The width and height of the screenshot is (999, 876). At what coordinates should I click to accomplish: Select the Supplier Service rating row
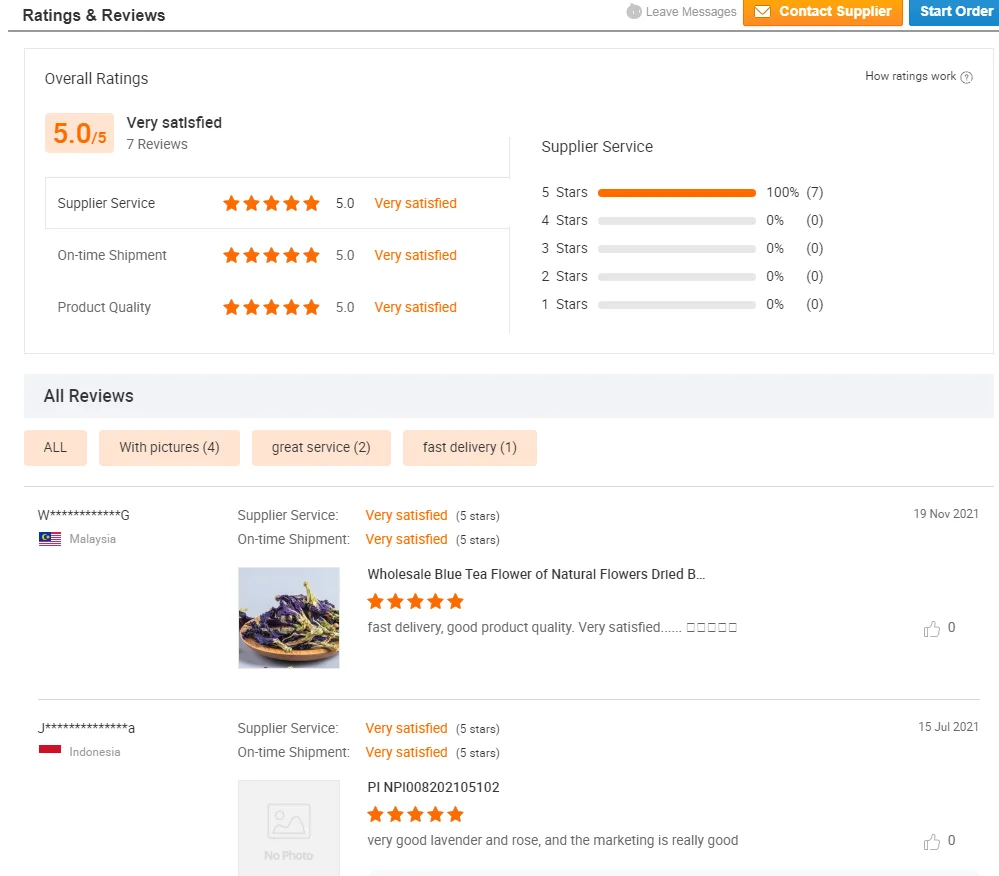(277, 203)
